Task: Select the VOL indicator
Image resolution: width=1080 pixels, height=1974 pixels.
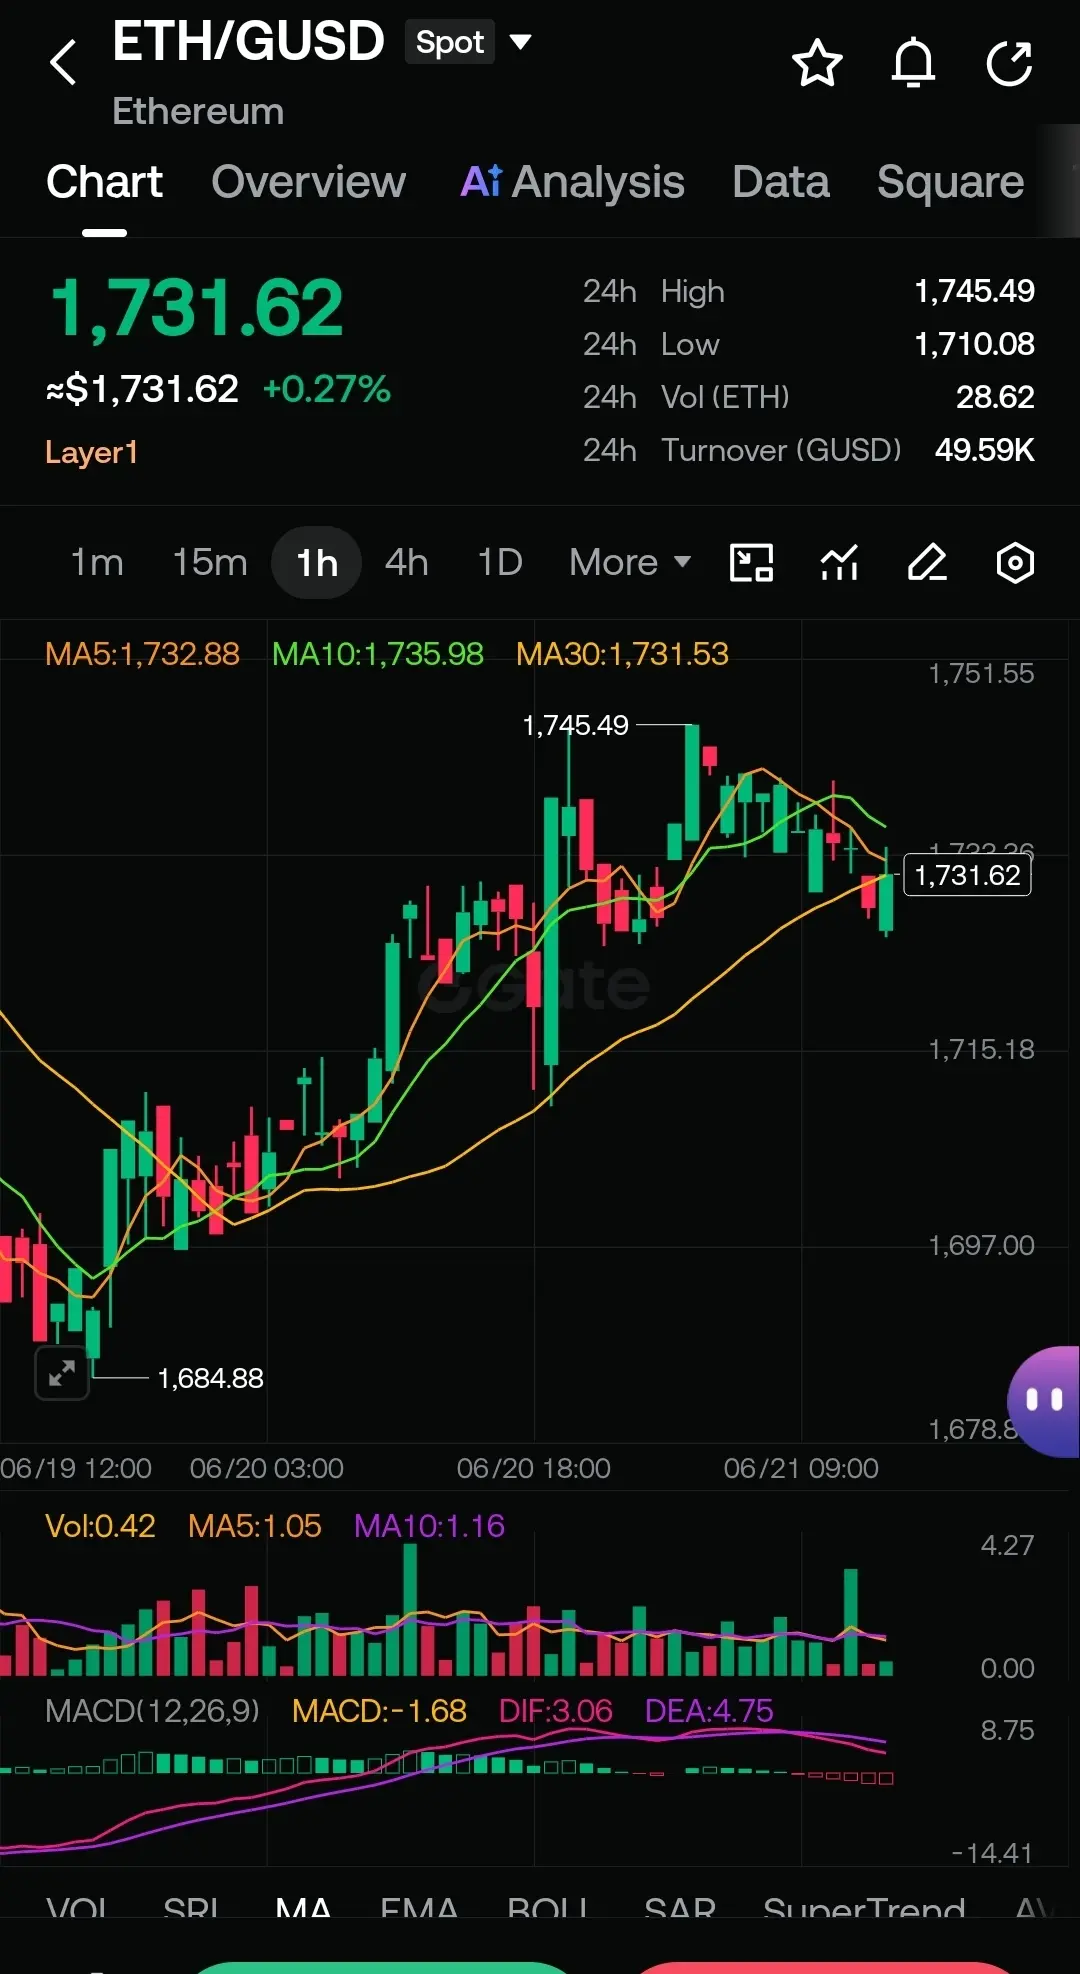Action: 77,1908
